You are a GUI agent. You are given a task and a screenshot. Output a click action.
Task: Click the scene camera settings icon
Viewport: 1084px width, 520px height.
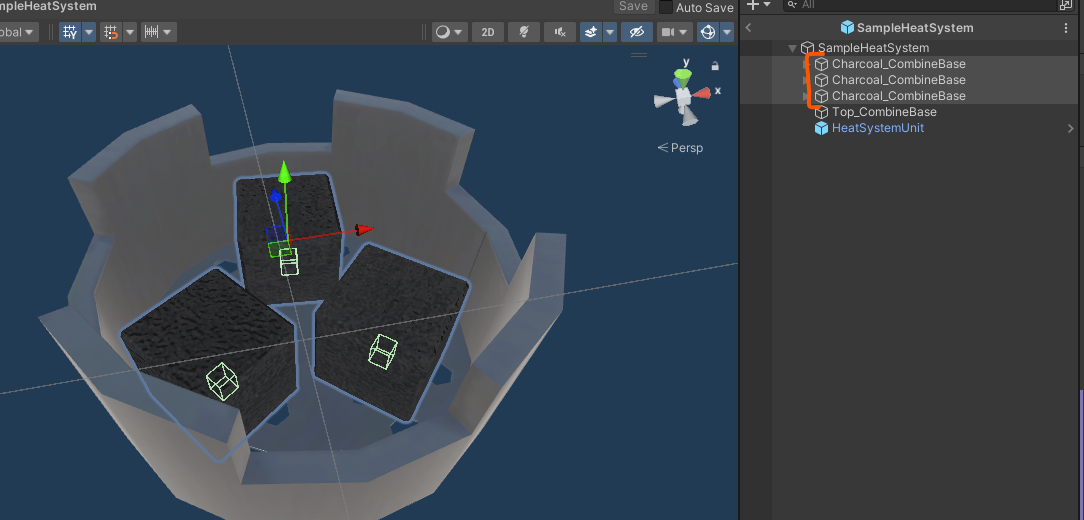pos(668,32)
